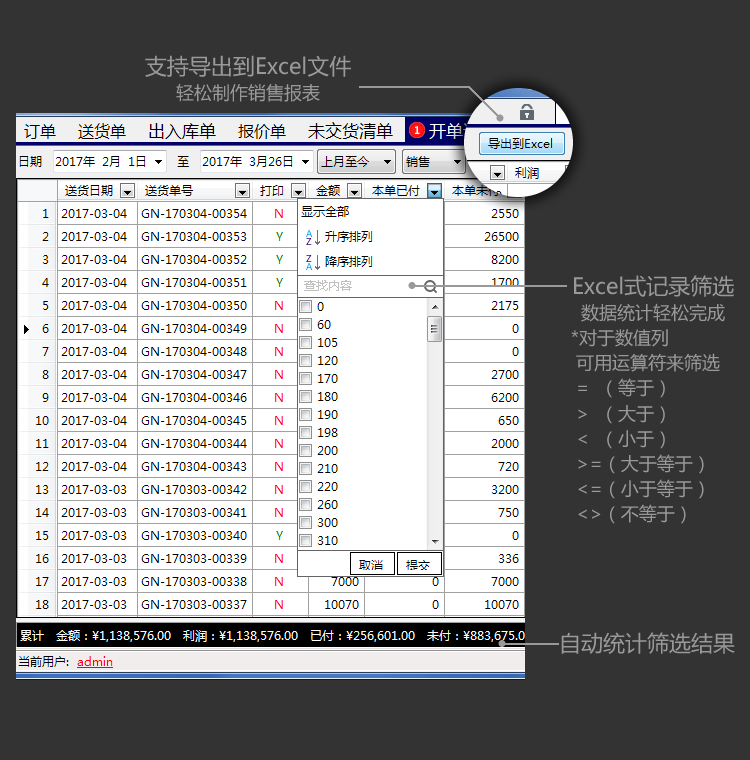Screen dimensions: 750x760
Task: Click the print status Y in row 15
Action: tap(279, 536)
